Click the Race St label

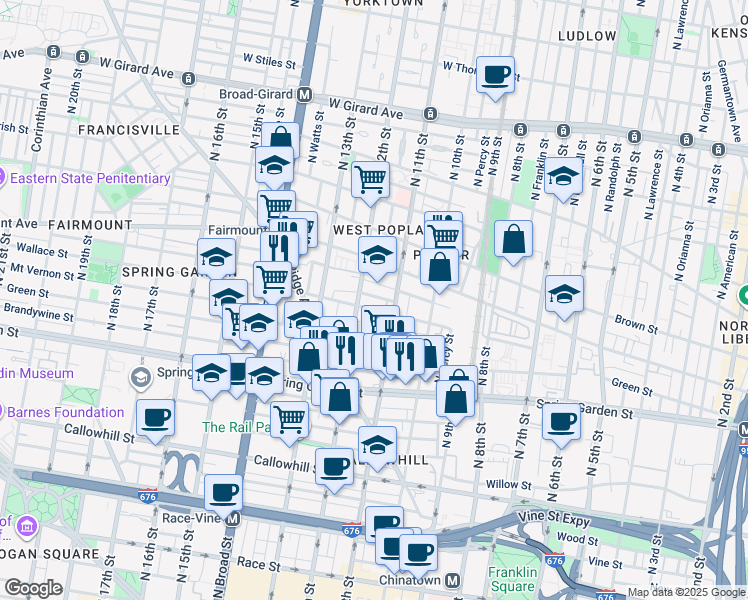pos(259,564)
